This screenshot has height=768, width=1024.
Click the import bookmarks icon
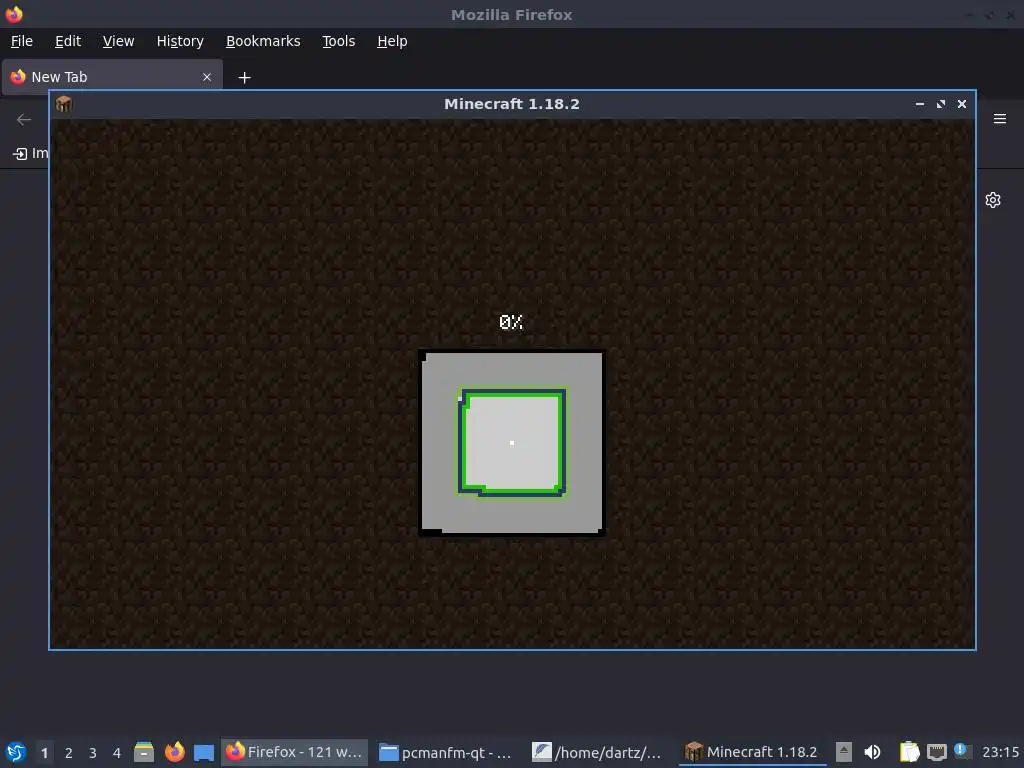tap(20, 153)
